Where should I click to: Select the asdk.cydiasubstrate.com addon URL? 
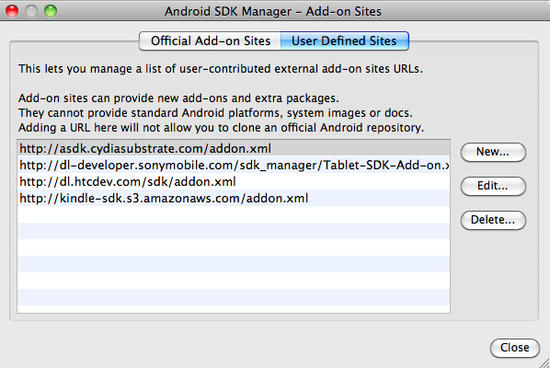[x=234, y=148]
